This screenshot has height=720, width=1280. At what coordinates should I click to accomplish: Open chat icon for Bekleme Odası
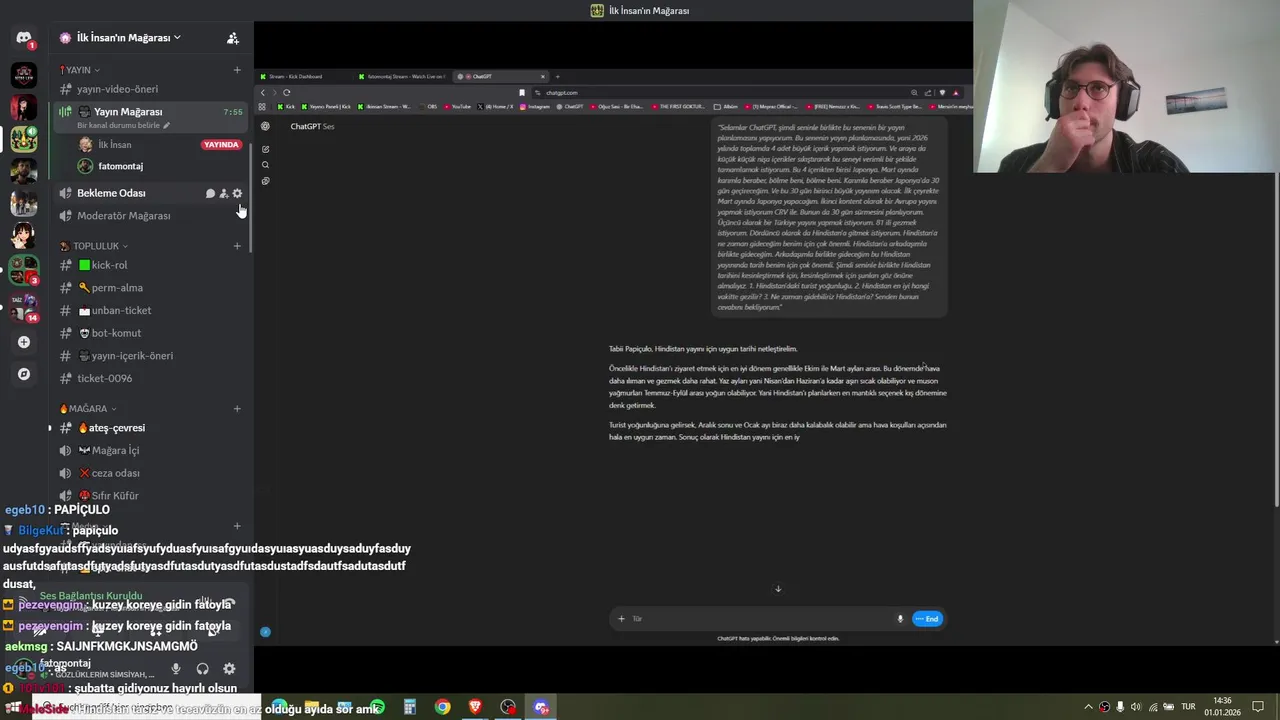coord(210,193)
